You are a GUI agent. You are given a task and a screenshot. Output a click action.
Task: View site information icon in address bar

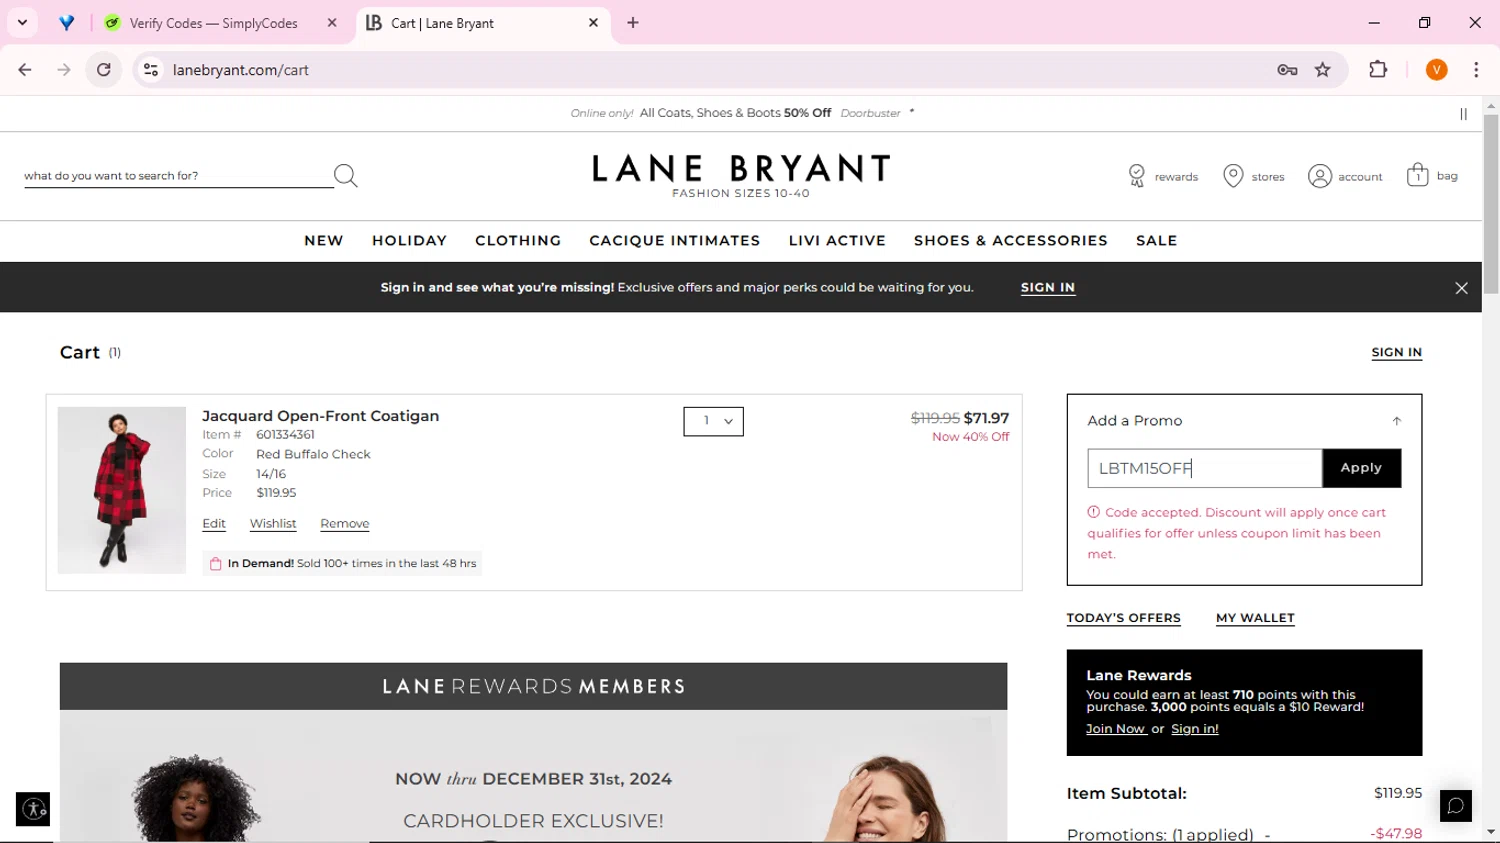coord(151,70)
